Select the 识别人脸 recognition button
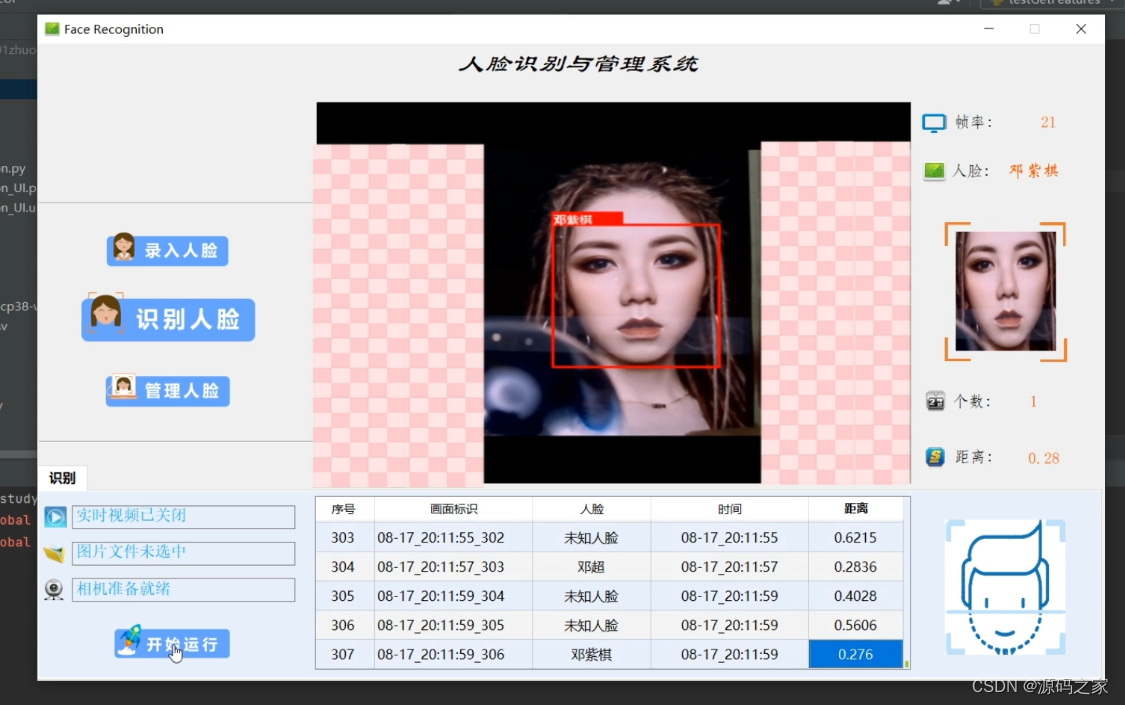Image resolution: width=1125 pixels, height=705 pixels. tap(167, 320)
